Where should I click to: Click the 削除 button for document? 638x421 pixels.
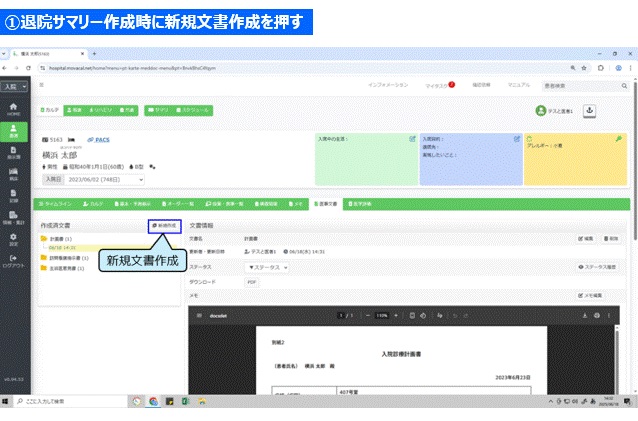click(x=611, y=239)
